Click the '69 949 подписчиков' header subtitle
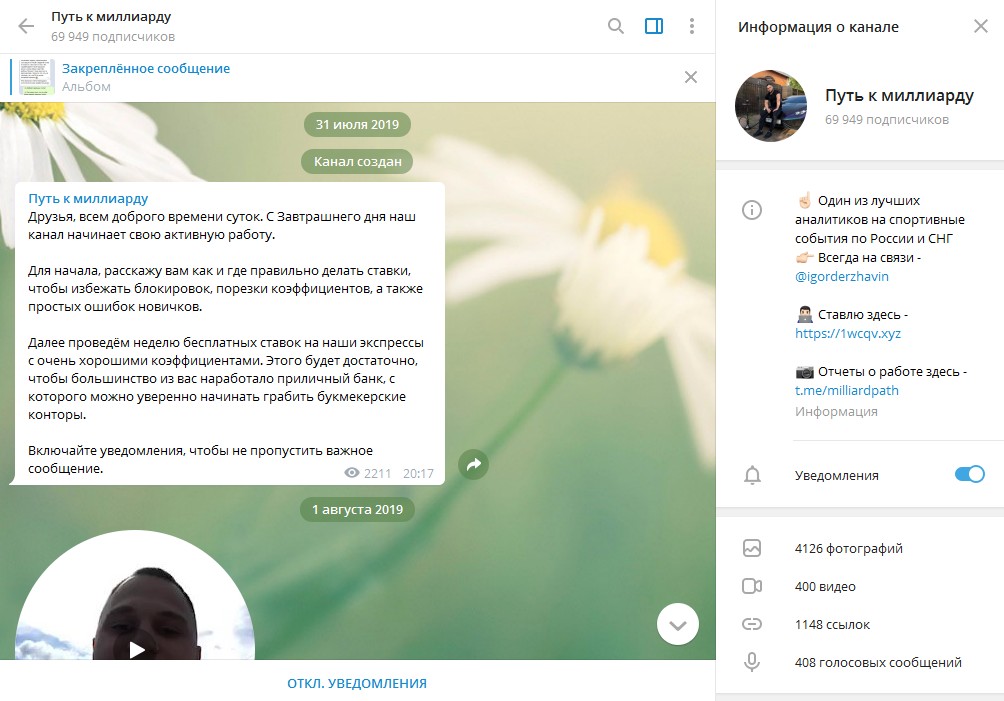 113,36
